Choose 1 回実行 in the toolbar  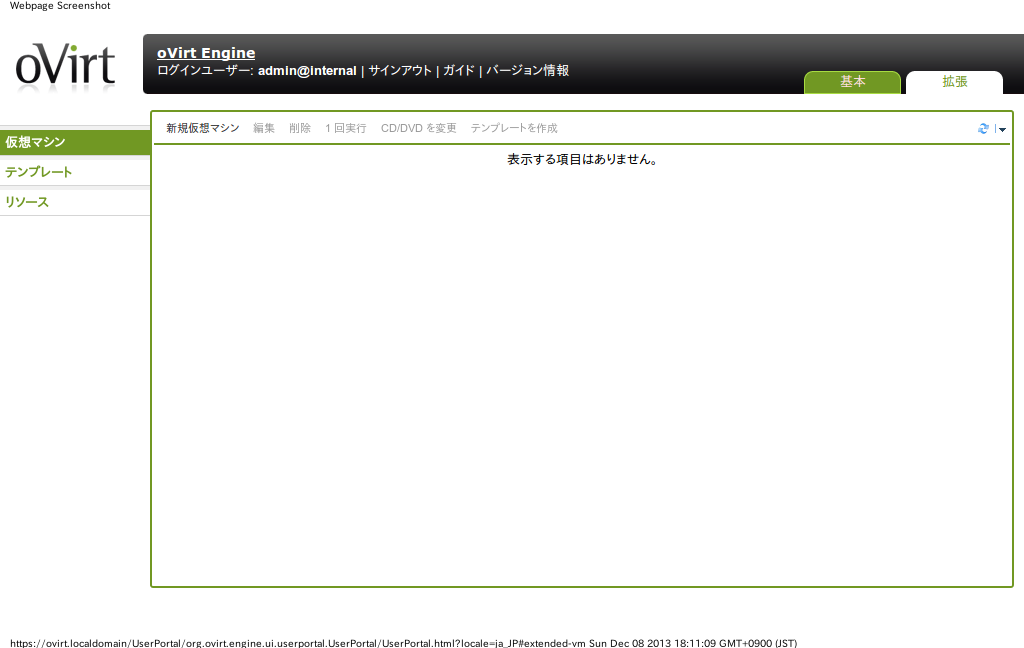pos(346,129)
